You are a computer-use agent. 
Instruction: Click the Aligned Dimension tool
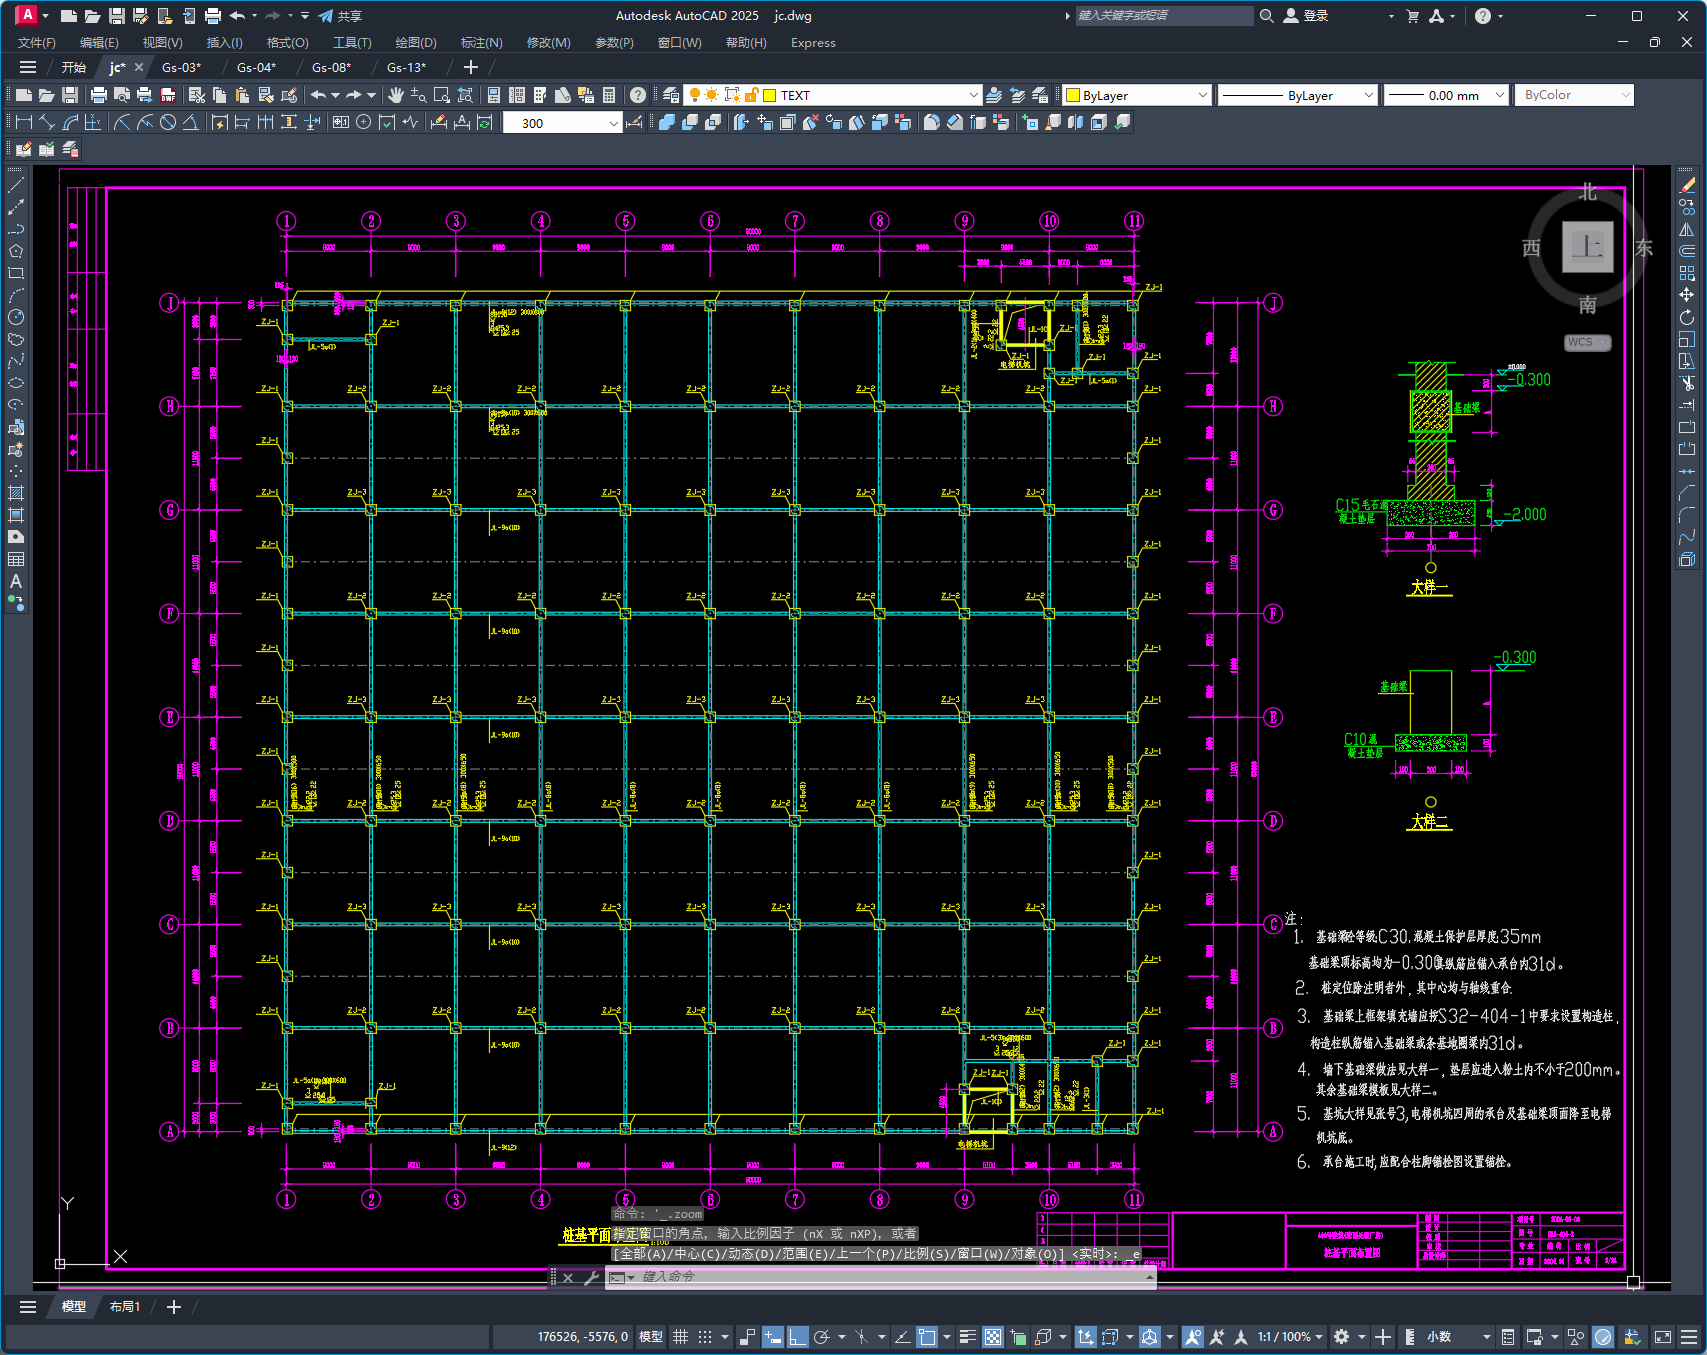tap(47, 122)
